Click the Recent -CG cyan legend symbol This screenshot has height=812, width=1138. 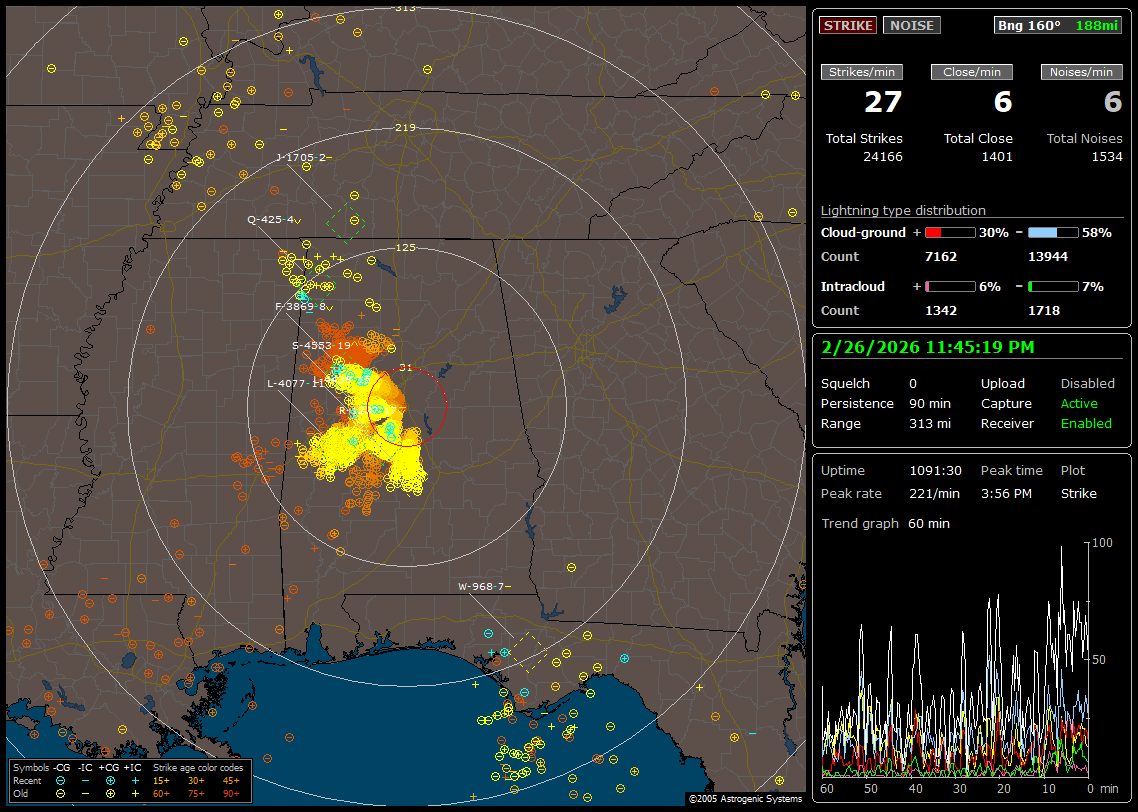60,780
